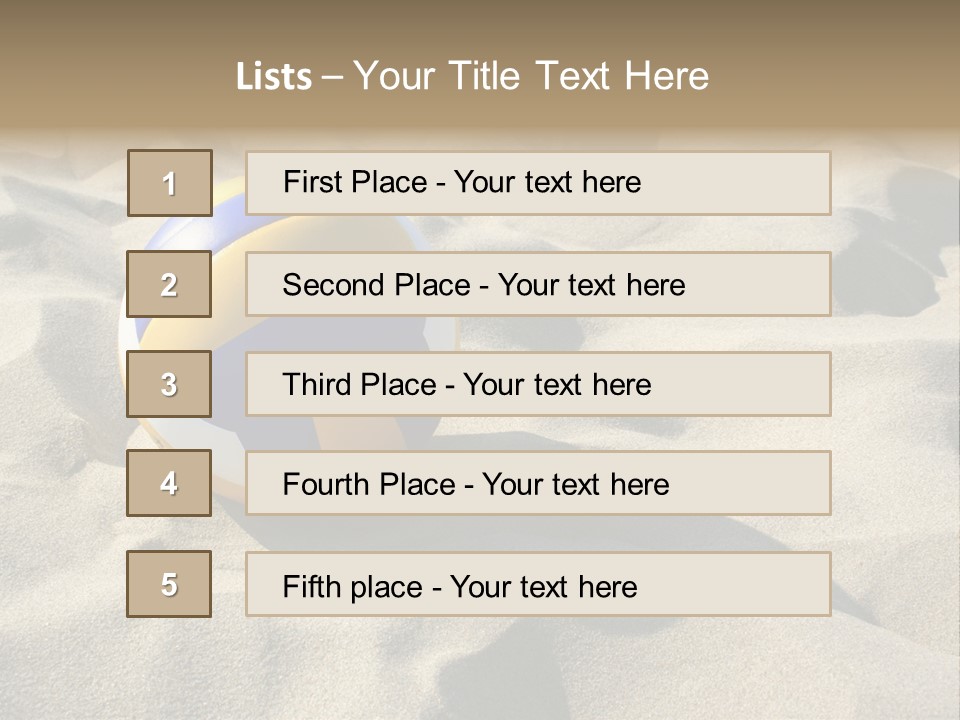Click the "Fifth place - Your text here" text
This screenshot has height=720, width=960.
(460, 586)
